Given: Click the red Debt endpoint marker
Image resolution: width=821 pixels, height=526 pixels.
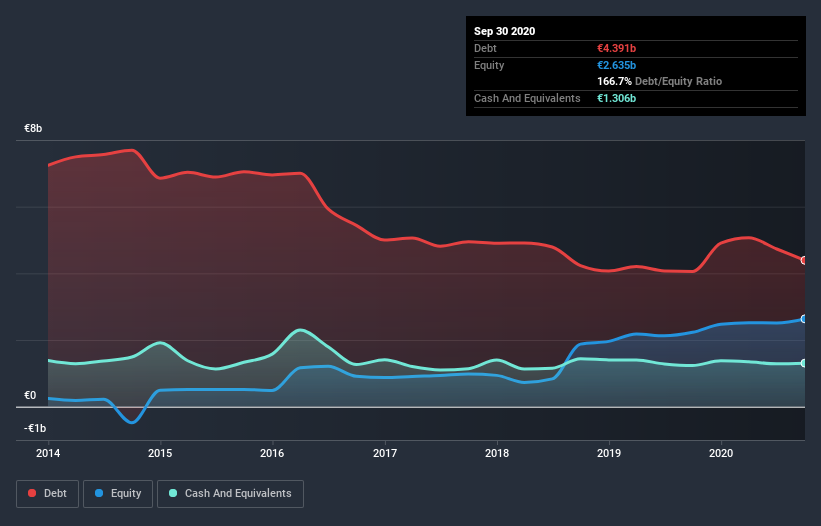Looking at the screenshot, I should pos(804,260).
